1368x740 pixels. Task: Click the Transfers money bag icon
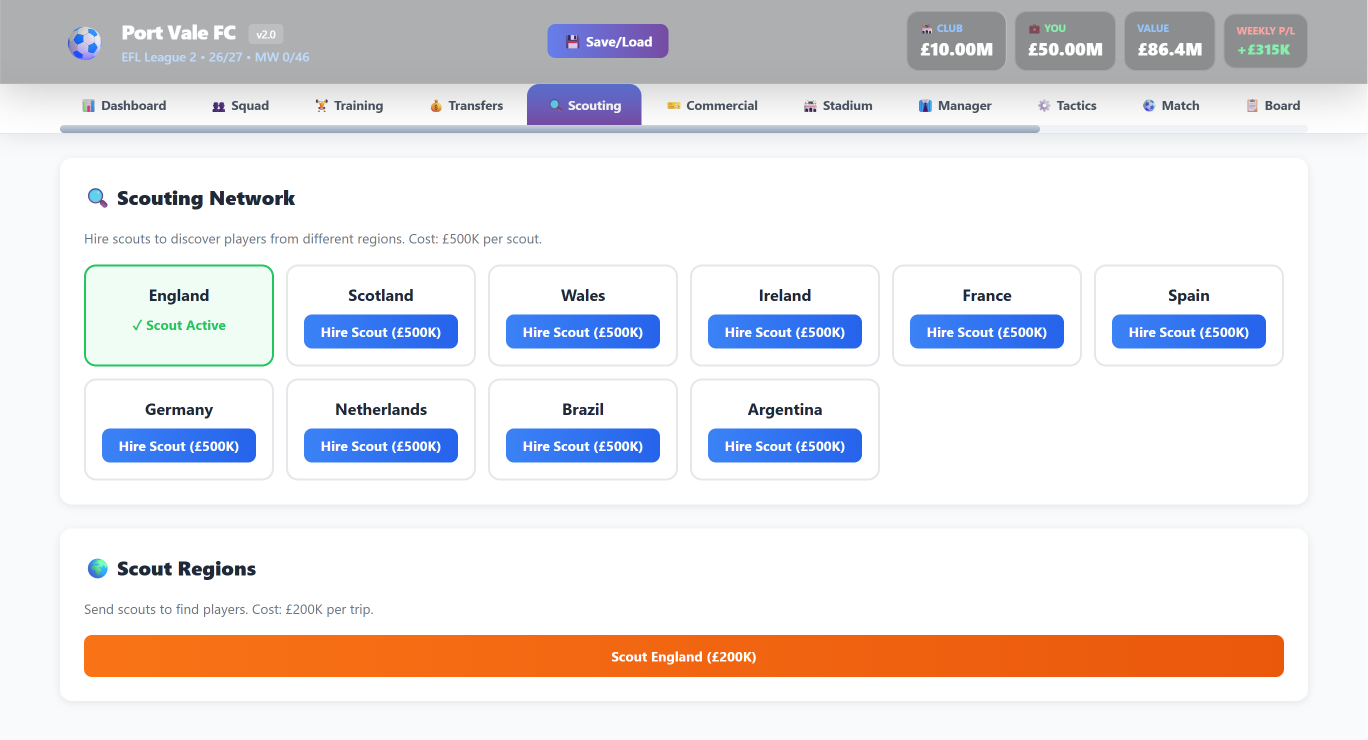(x=436, y=105)
